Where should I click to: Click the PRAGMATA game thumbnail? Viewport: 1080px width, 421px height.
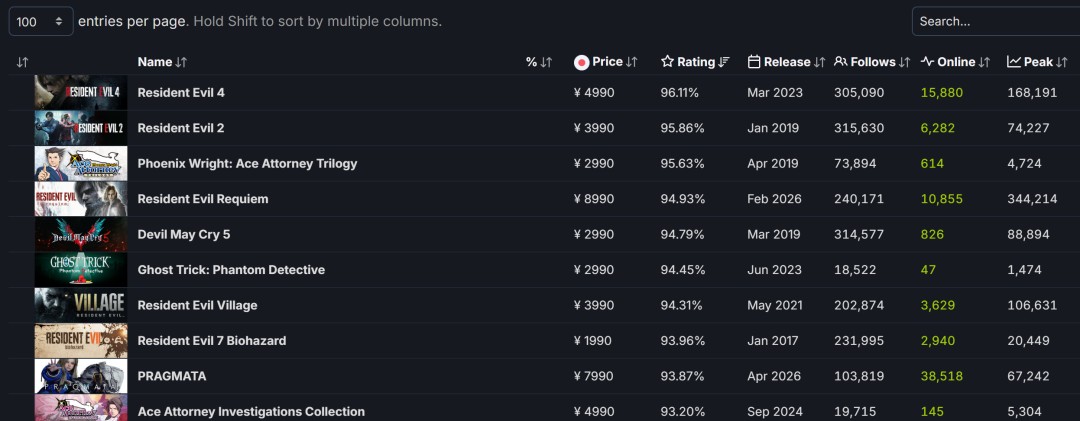pyautogui.click(x=81, y=376)
